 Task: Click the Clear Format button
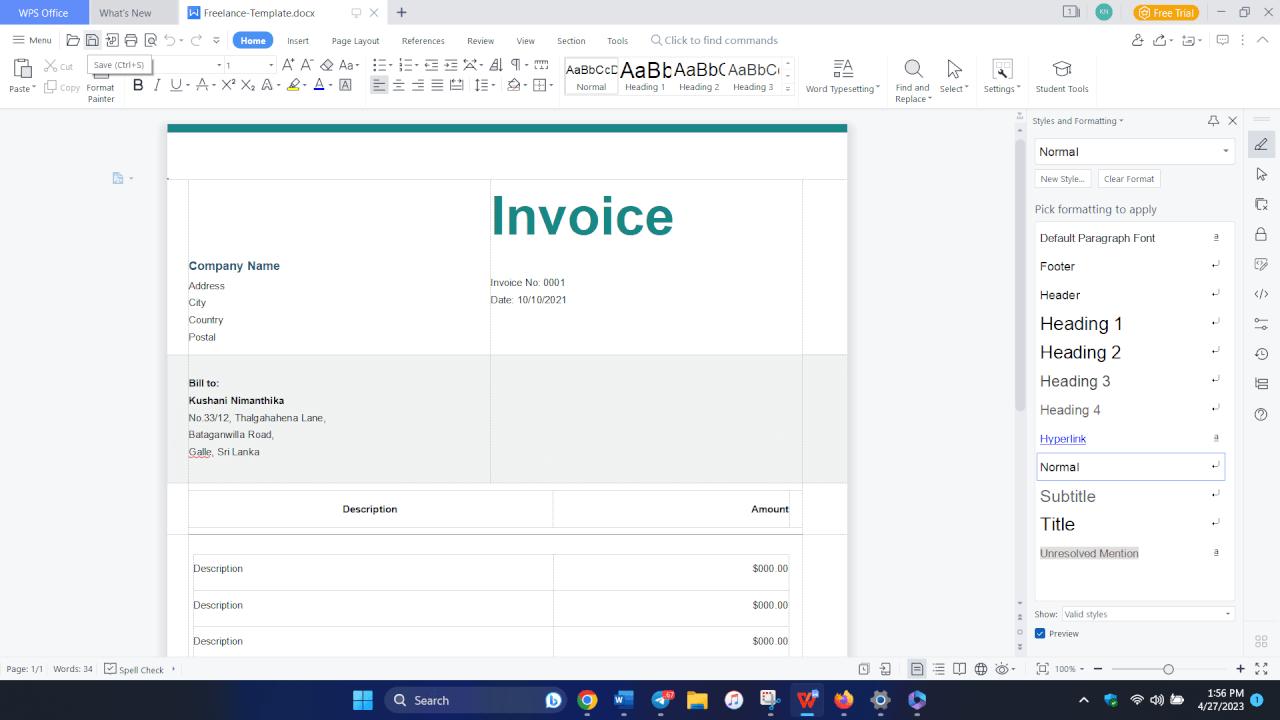1128,178
